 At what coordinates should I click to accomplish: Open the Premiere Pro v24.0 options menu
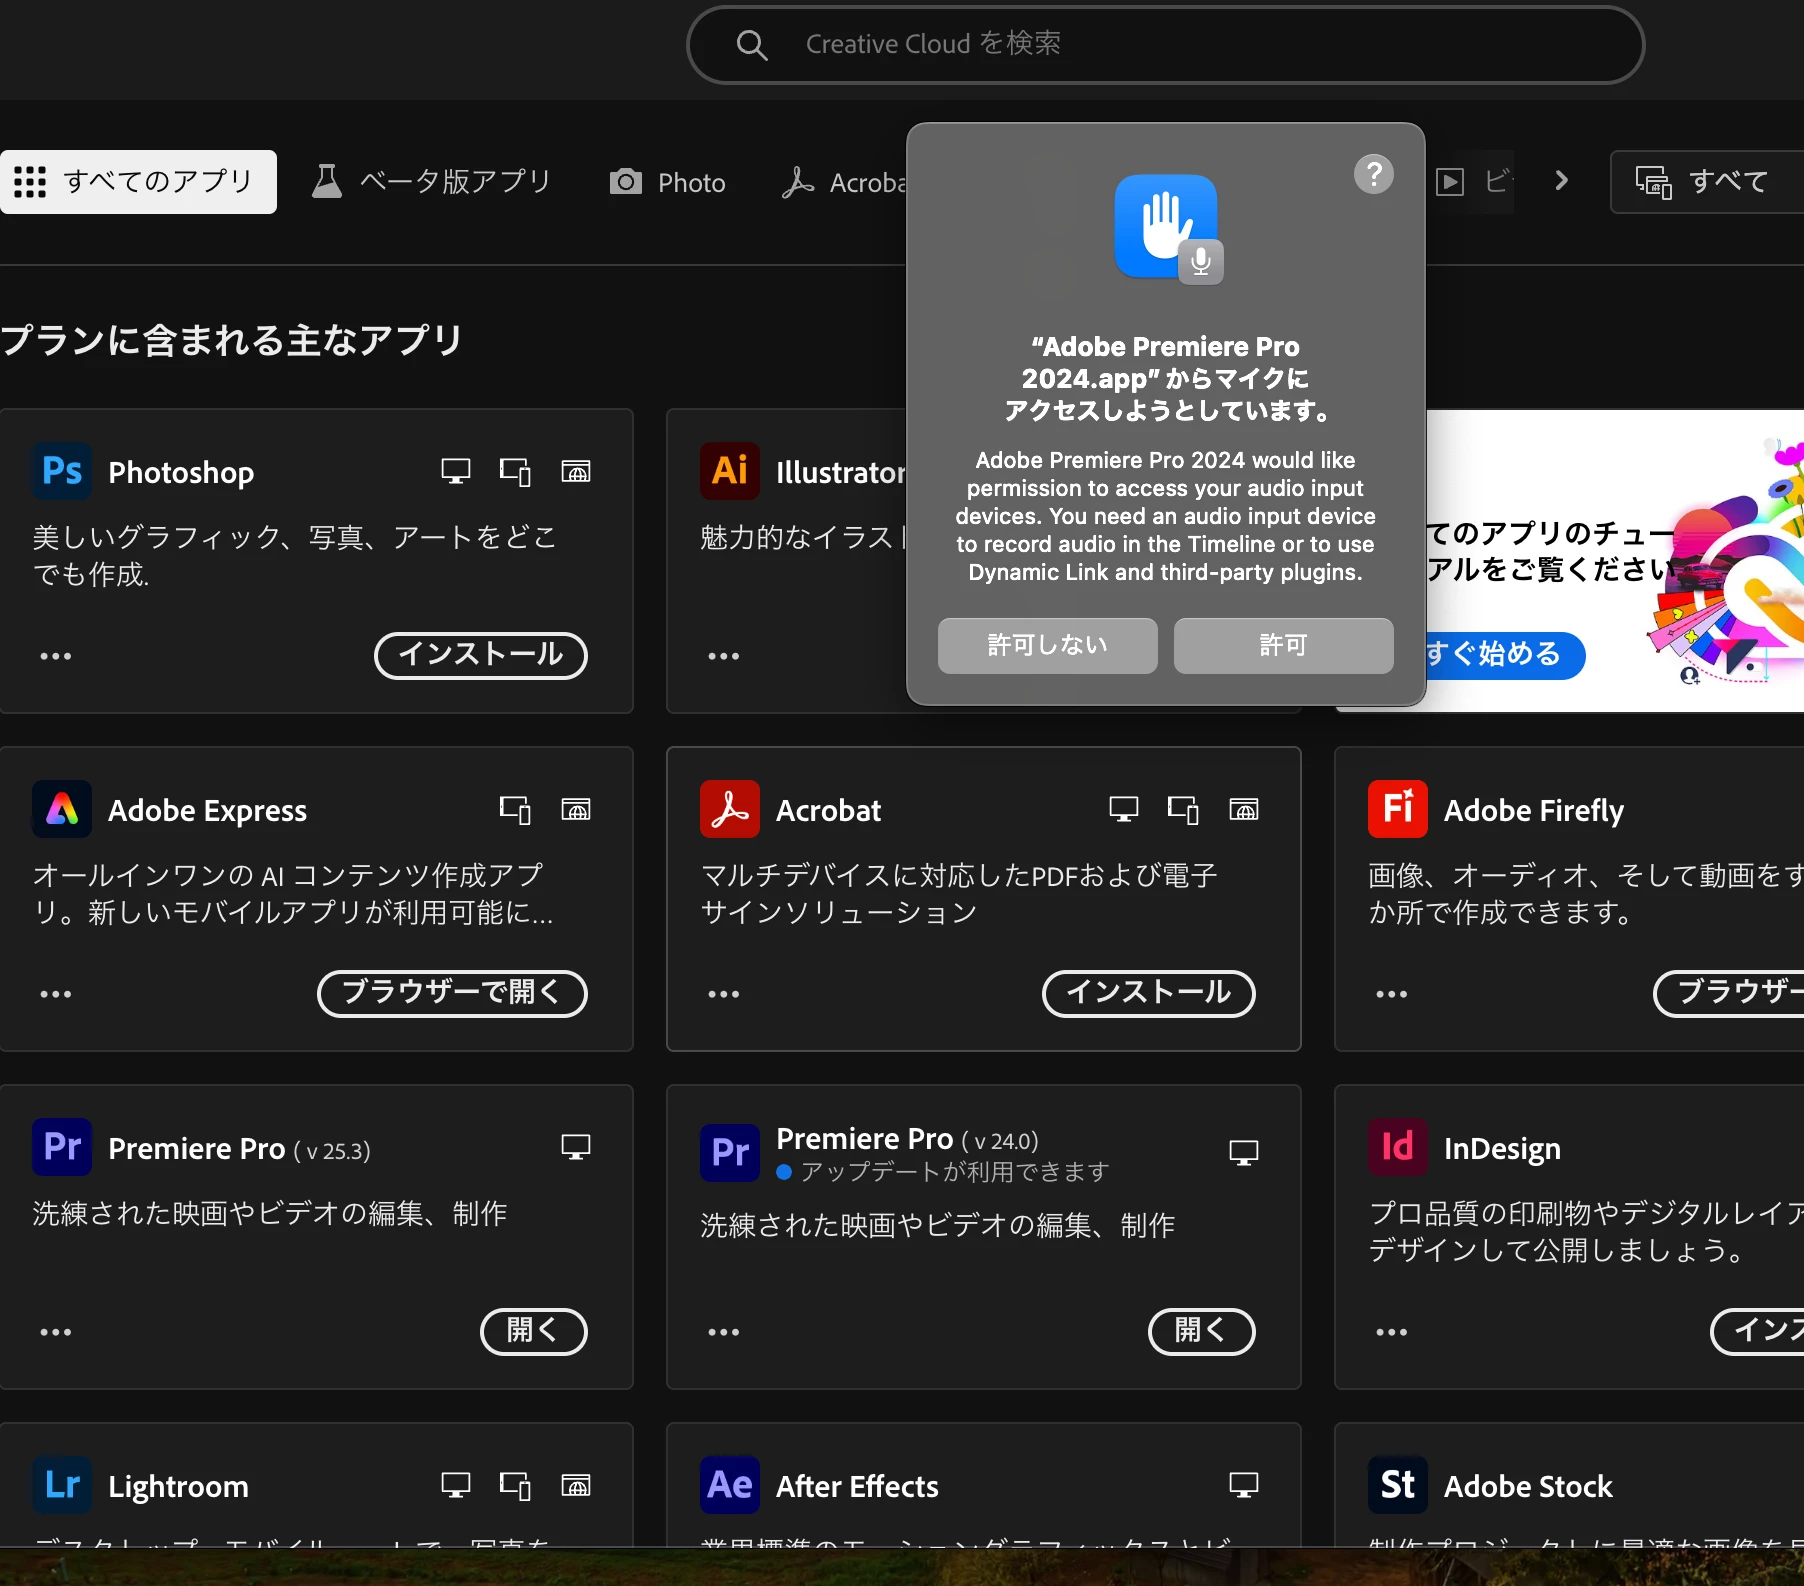(724, 1332)
